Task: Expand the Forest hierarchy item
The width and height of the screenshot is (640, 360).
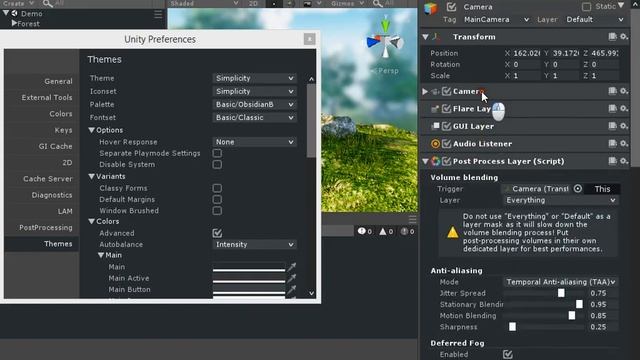Action: point(14,23)
